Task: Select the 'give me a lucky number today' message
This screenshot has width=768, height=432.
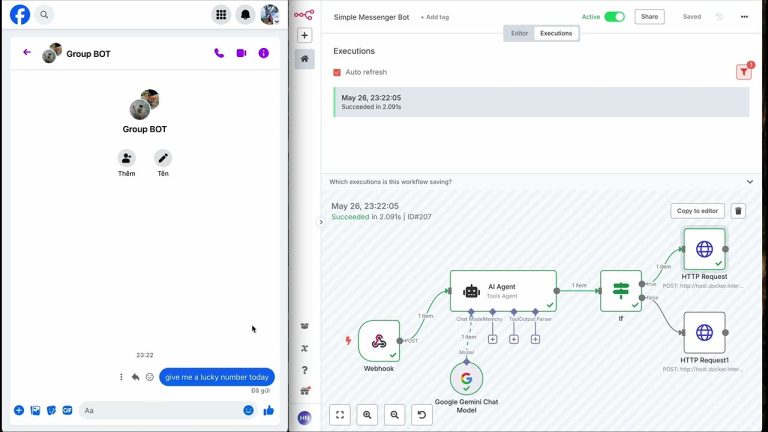Action: pos(217,377)
